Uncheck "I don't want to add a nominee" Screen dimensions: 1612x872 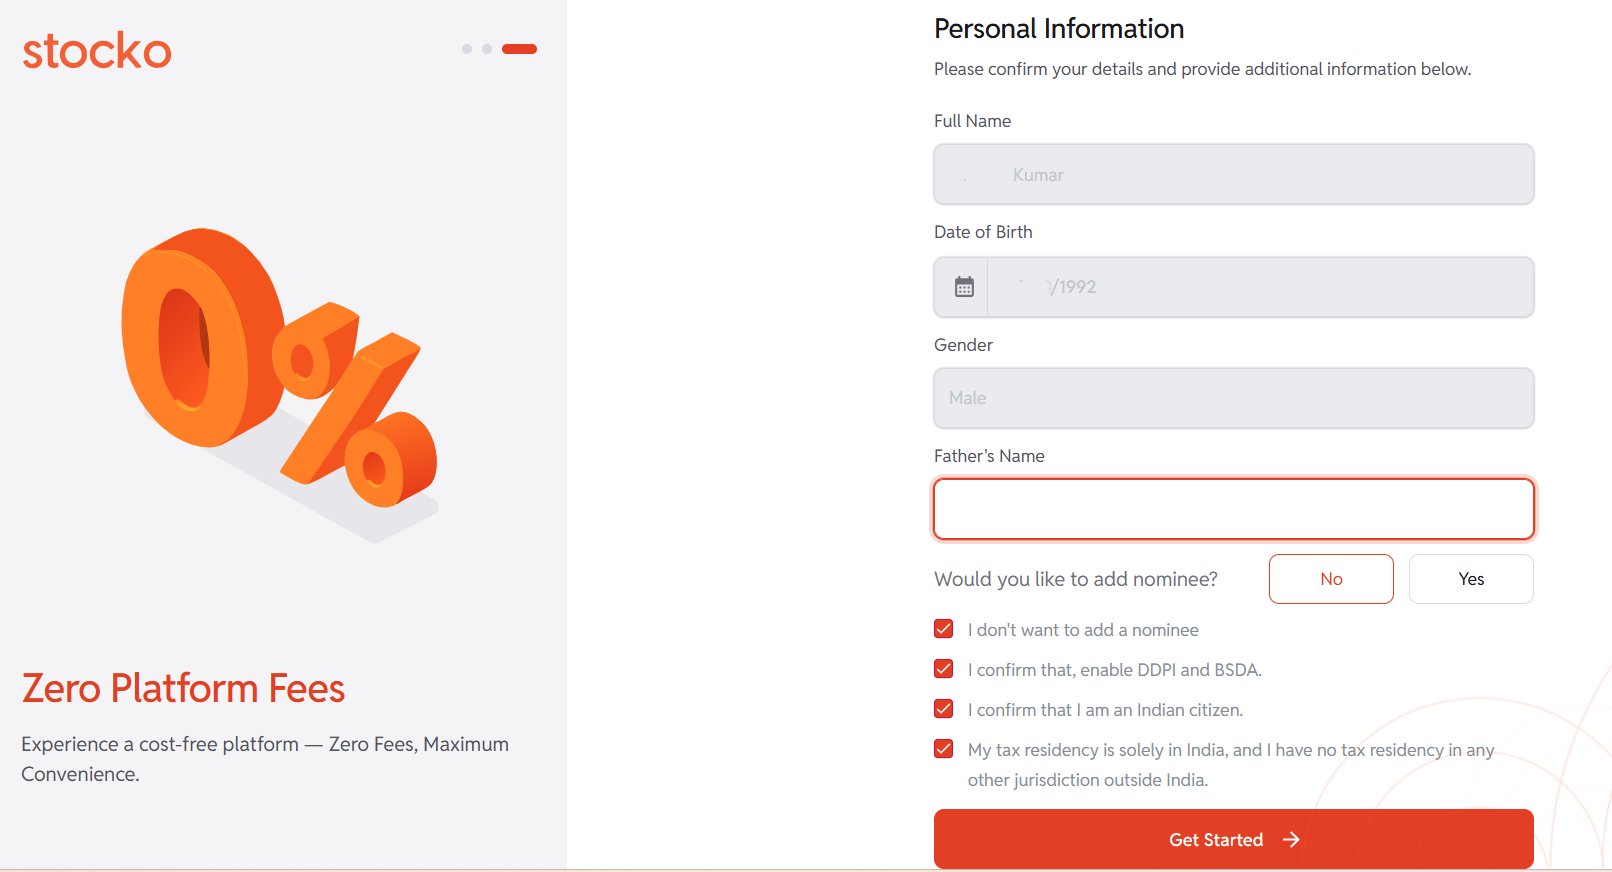pyautogui.click(x=944, y=629)
